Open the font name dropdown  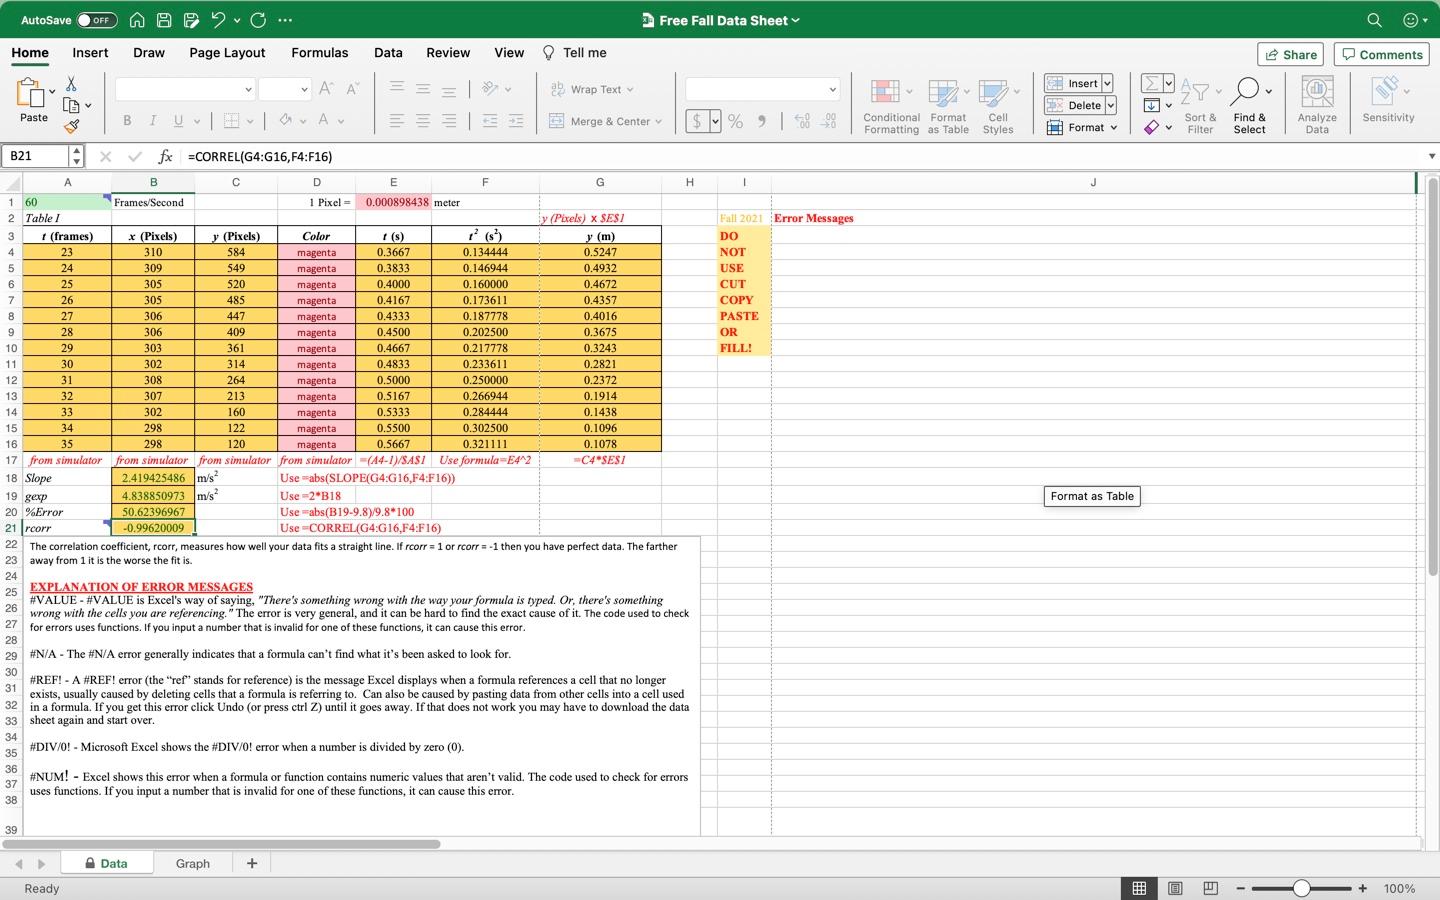point(248,89)
